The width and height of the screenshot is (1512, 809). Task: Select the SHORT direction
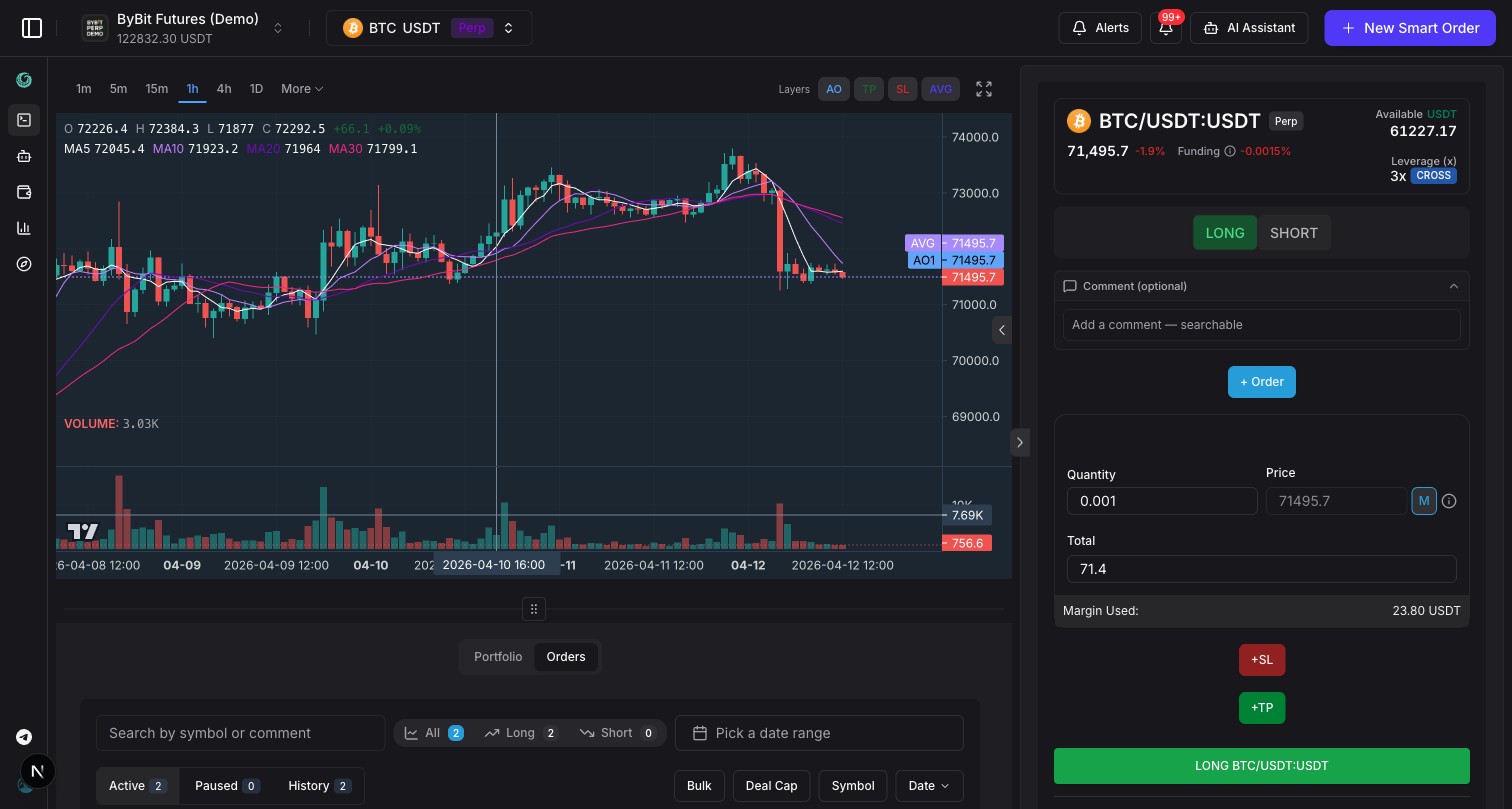(x=1294, y=233)
